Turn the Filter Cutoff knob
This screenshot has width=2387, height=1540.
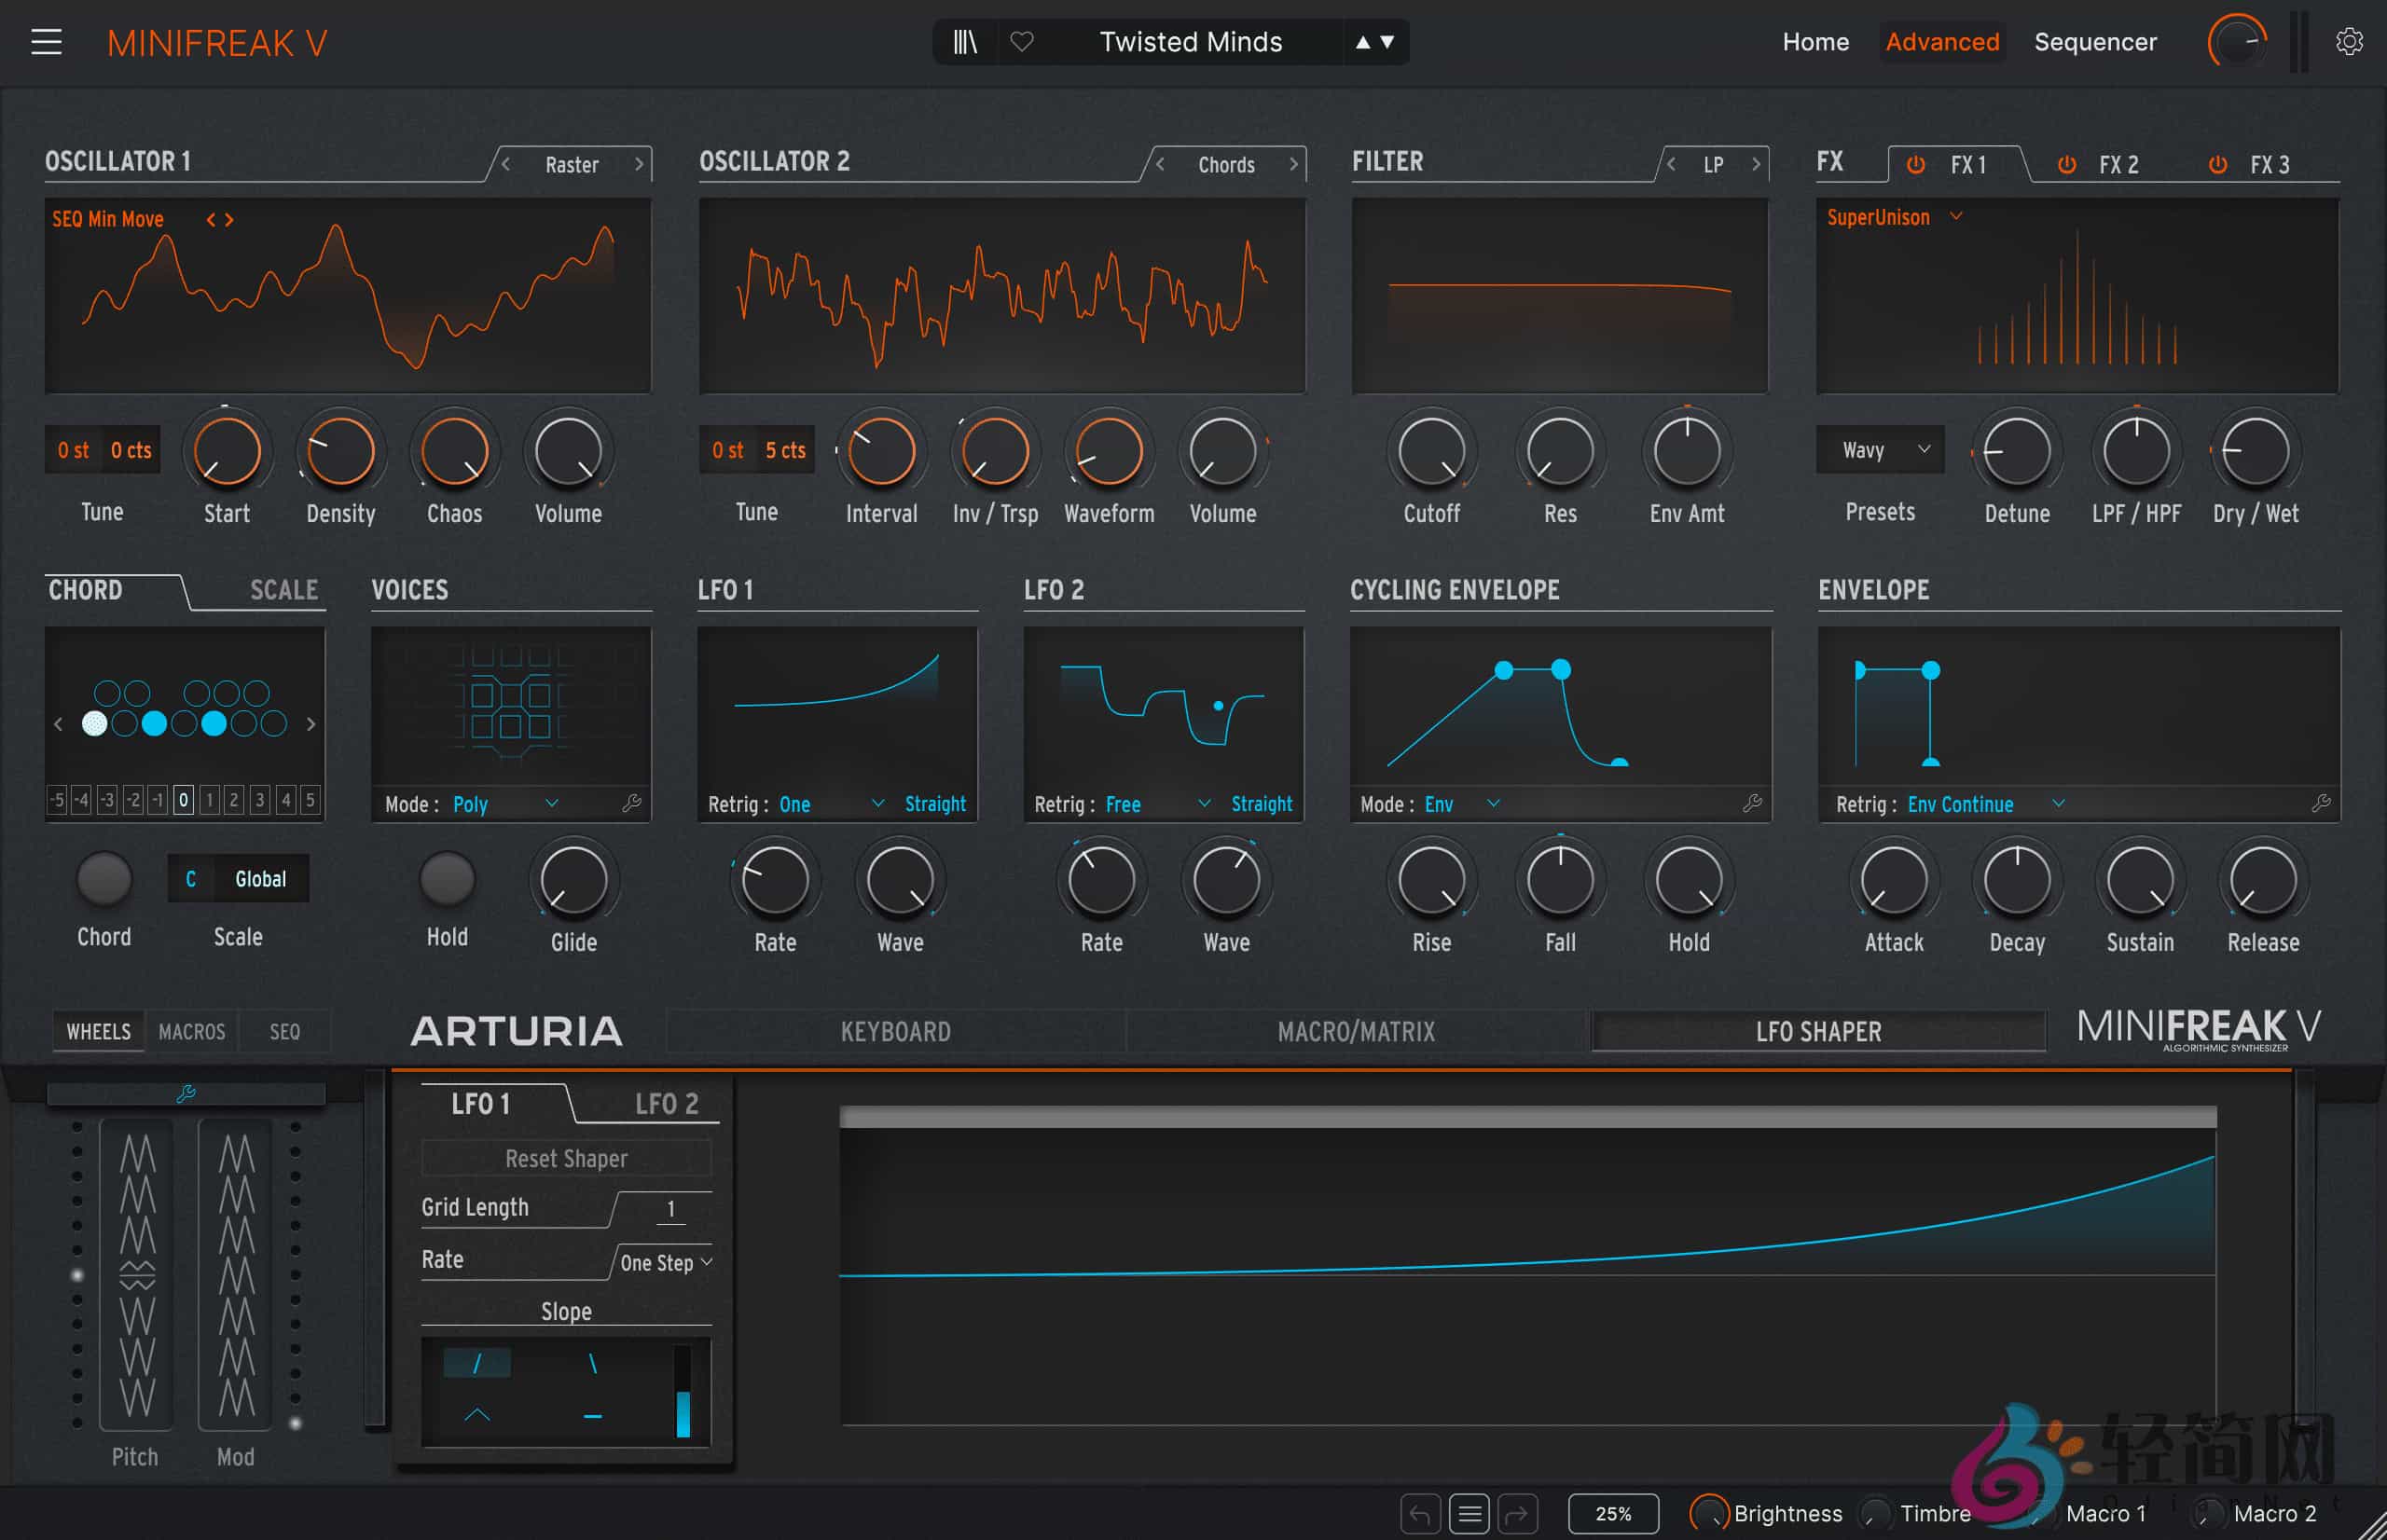(x=1431, y=452)
